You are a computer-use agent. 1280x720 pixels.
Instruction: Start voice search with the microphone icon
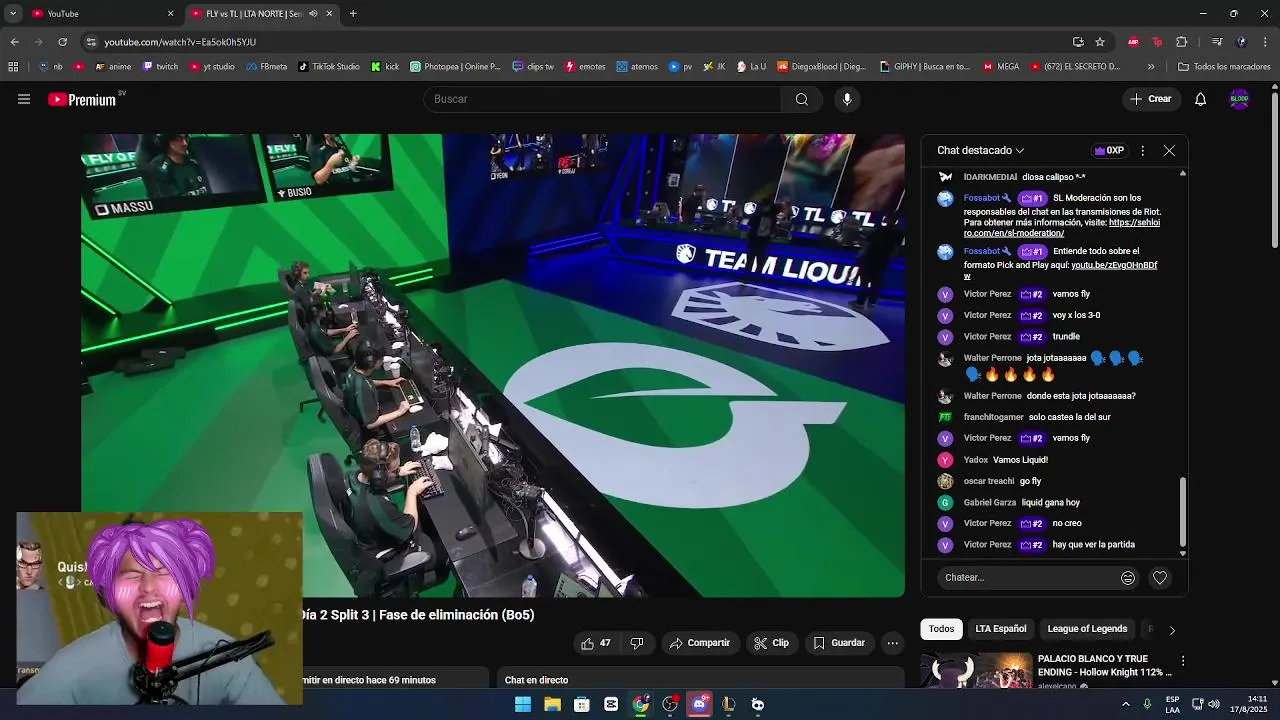click(847, 99)
